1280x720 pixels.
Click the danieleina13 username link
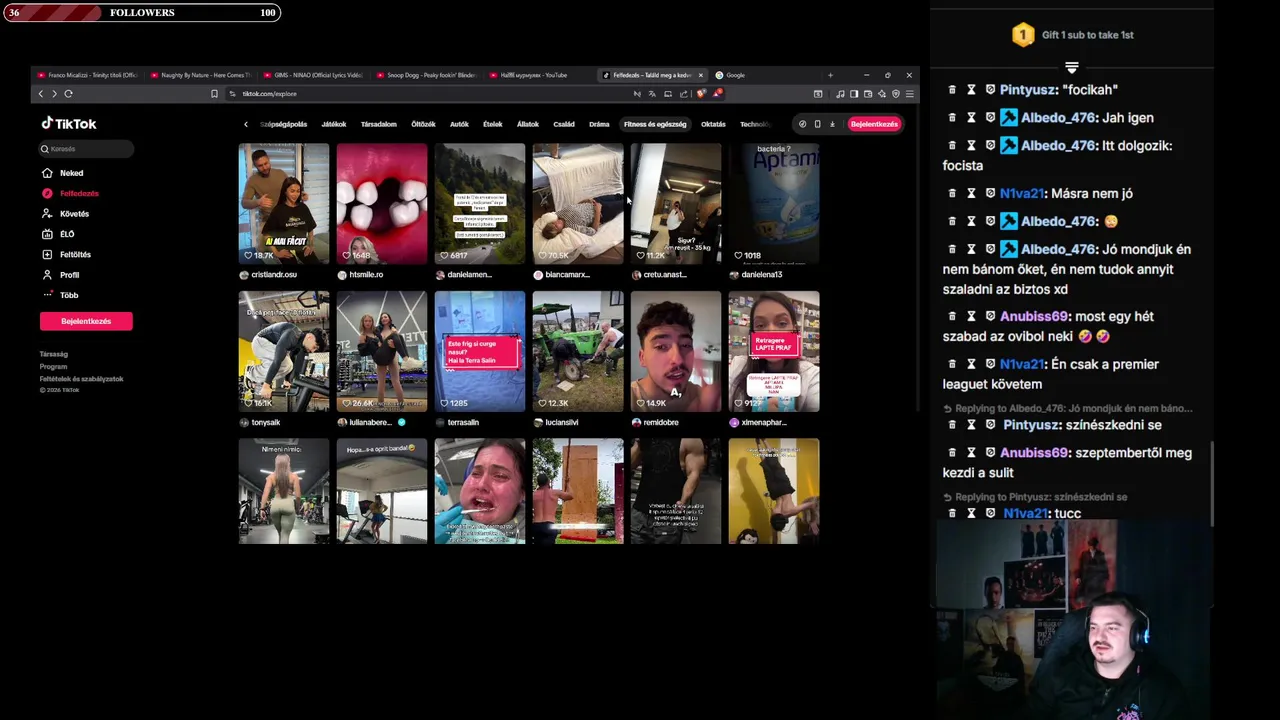[761, 275]
